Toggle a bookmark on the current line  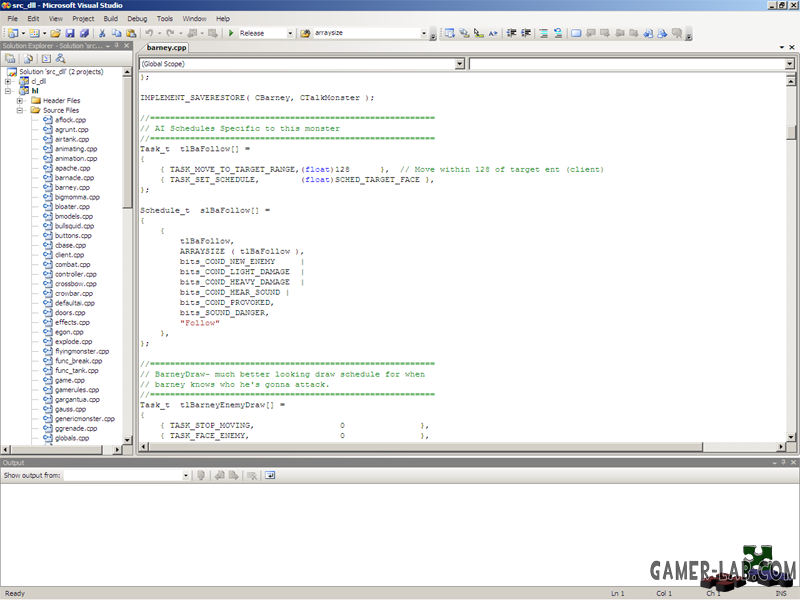click(x=576, y=33)
